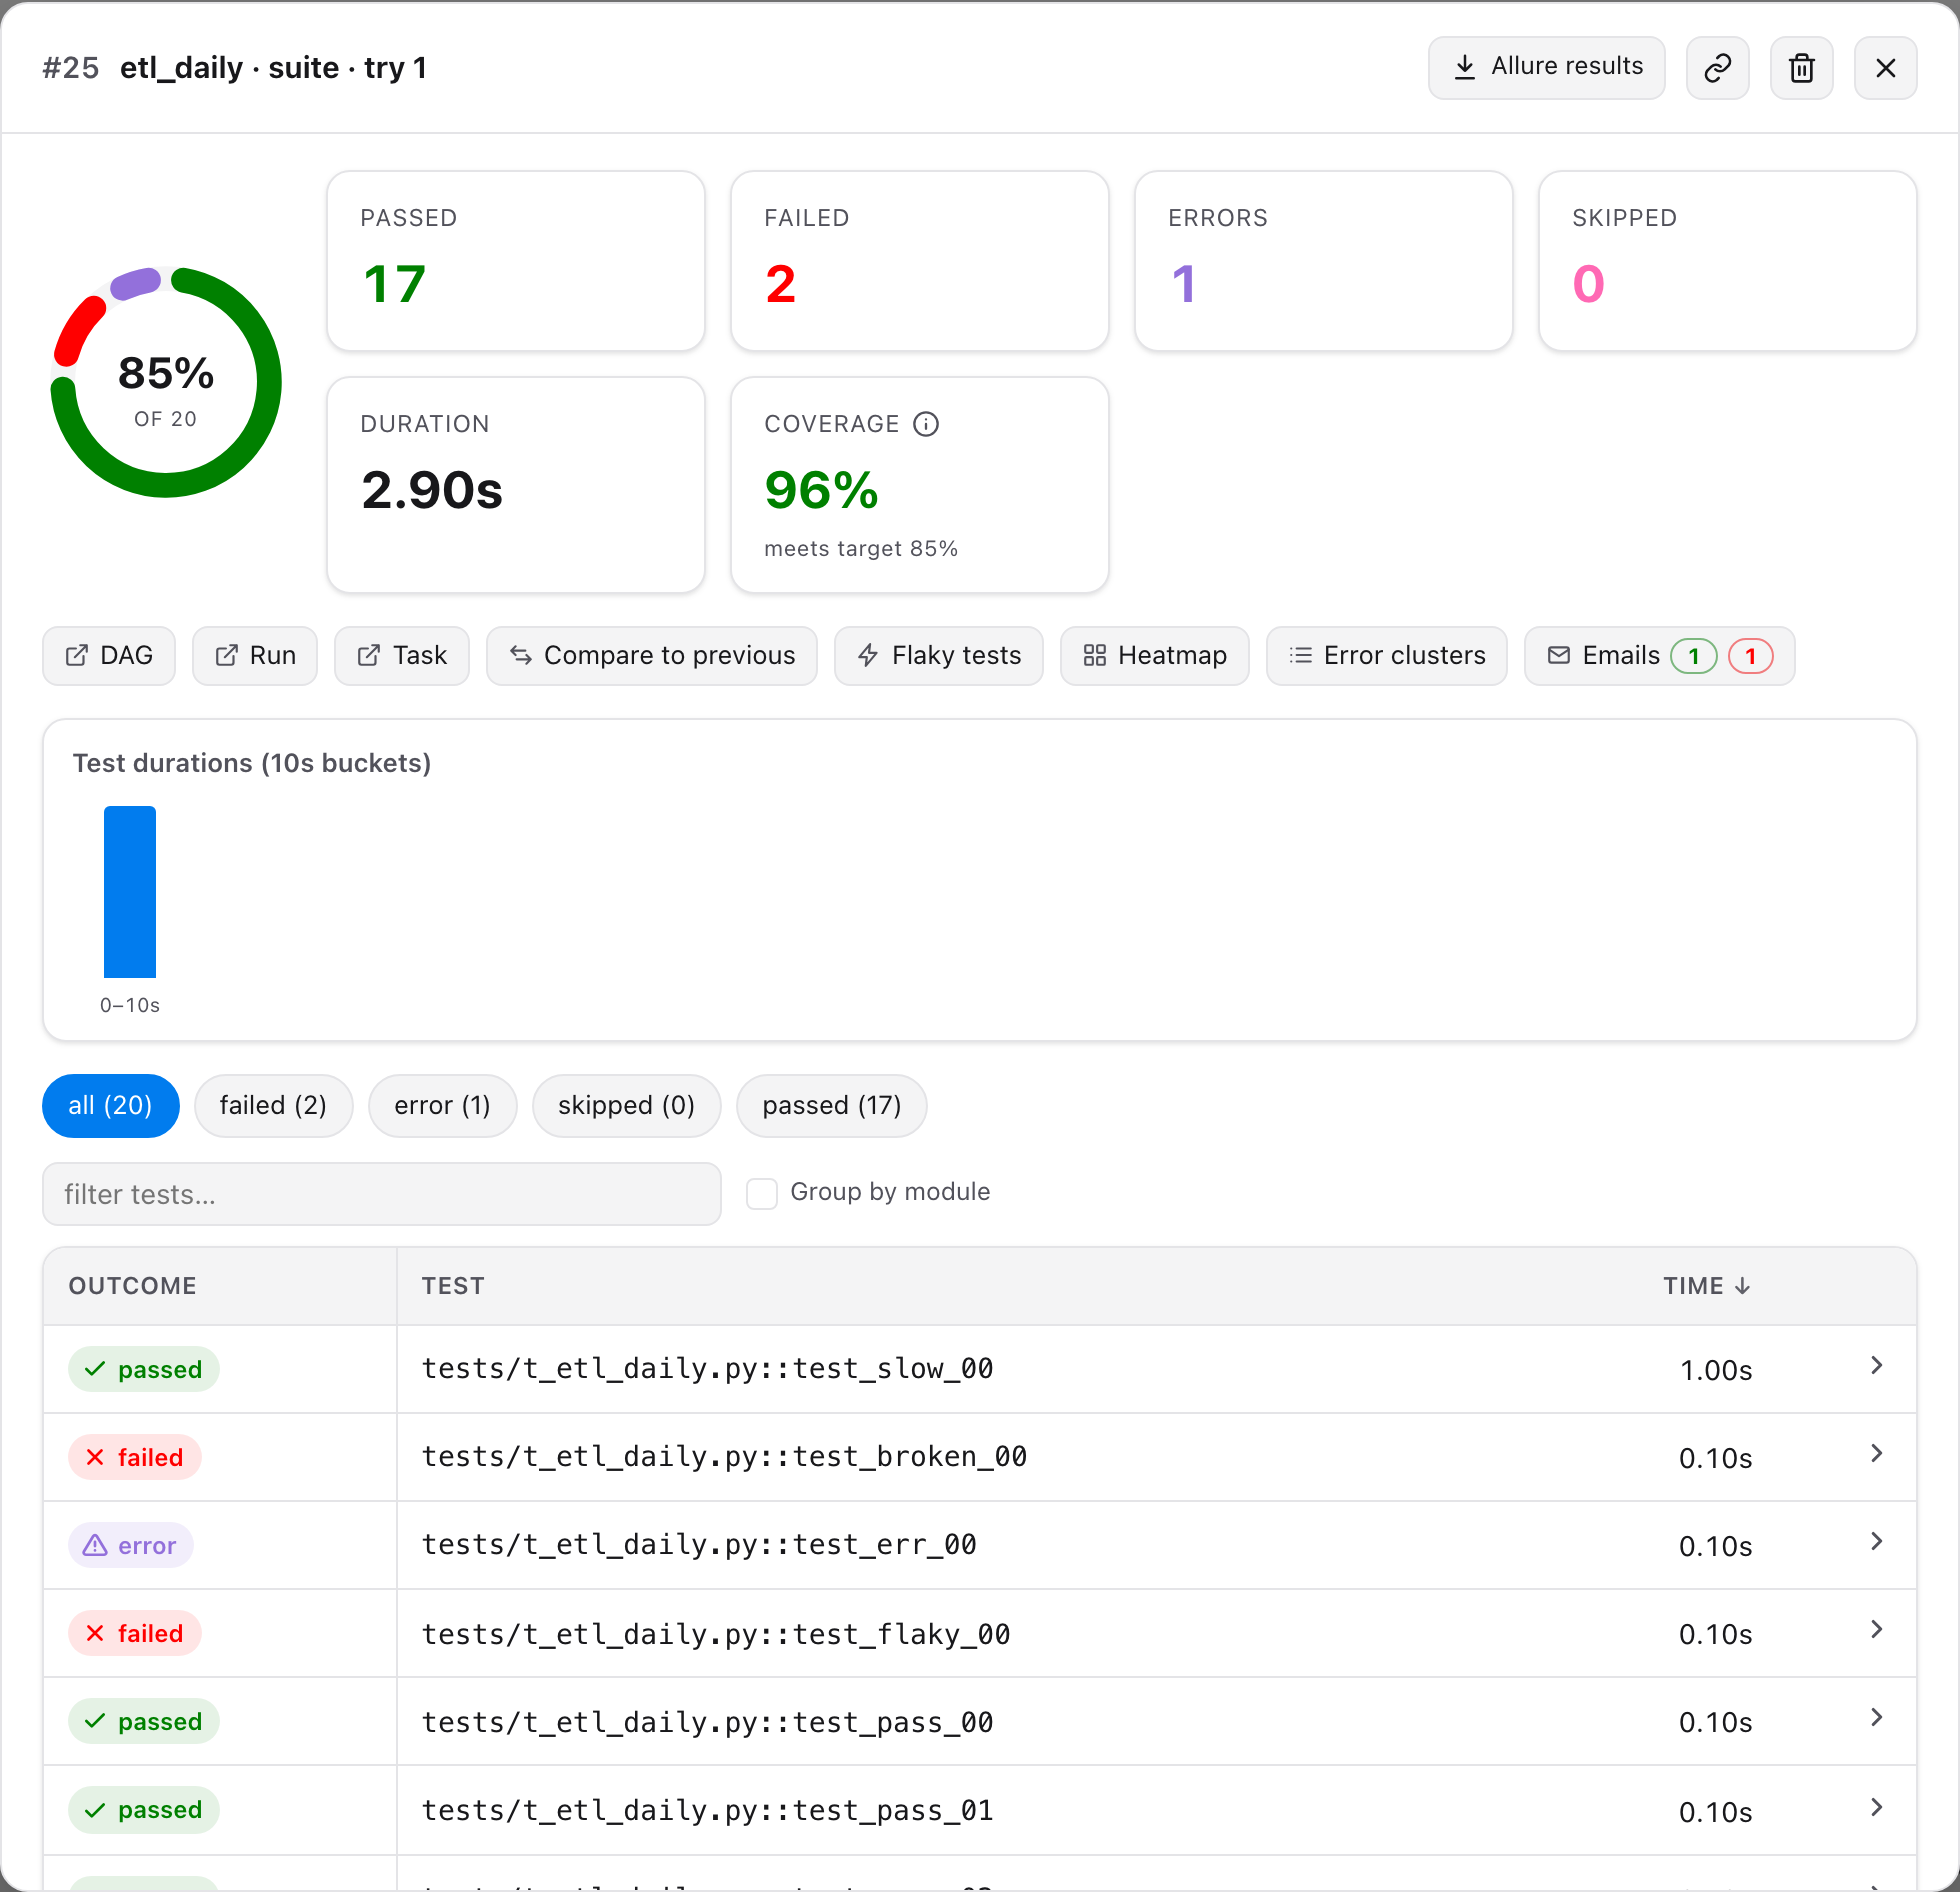Viewport: 1960px width, 1892px height.
Task: Expand the test_broken_00 row chevron
Action: [x=1876, y=1454]
